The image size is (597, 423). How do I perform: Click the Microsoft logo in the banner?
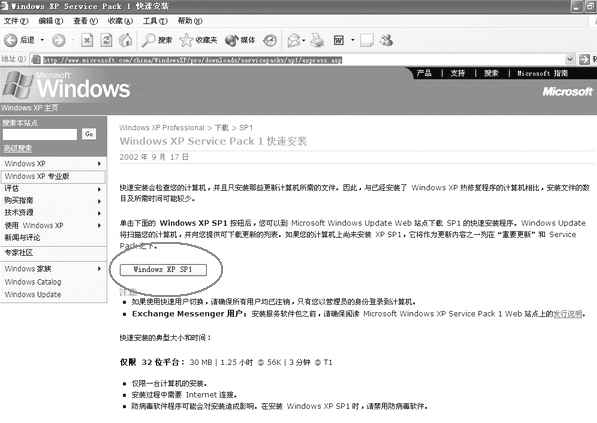click(567, 91)
